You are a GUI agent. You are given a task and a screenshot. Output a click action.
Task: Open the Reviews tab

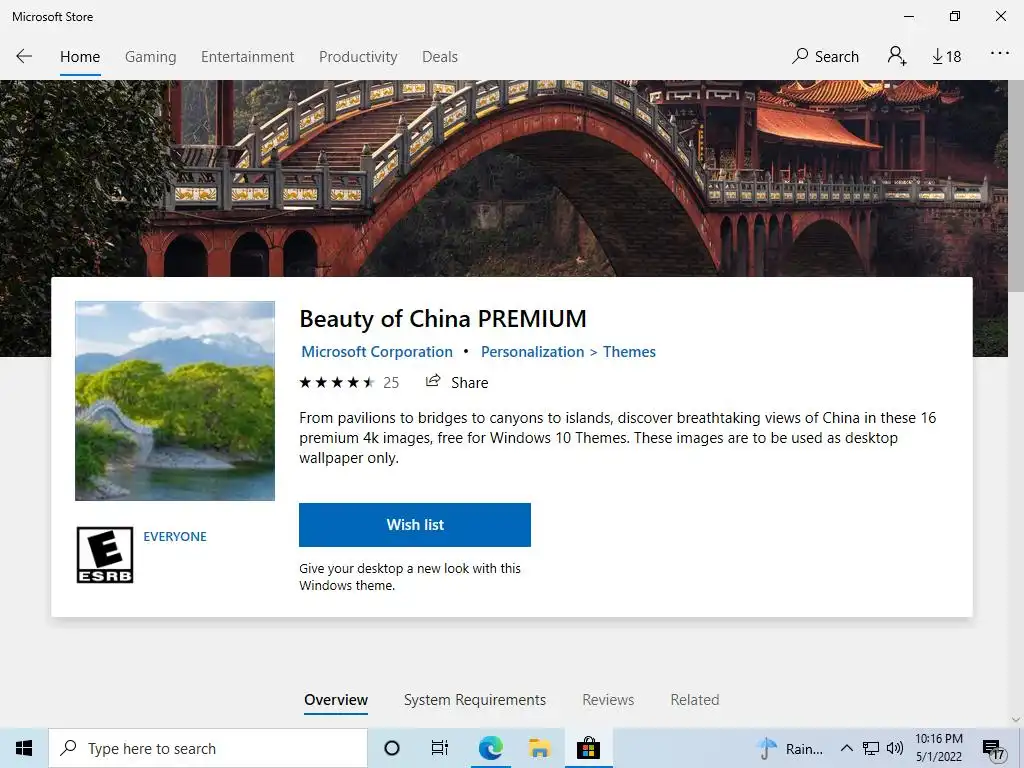point(608,700)
